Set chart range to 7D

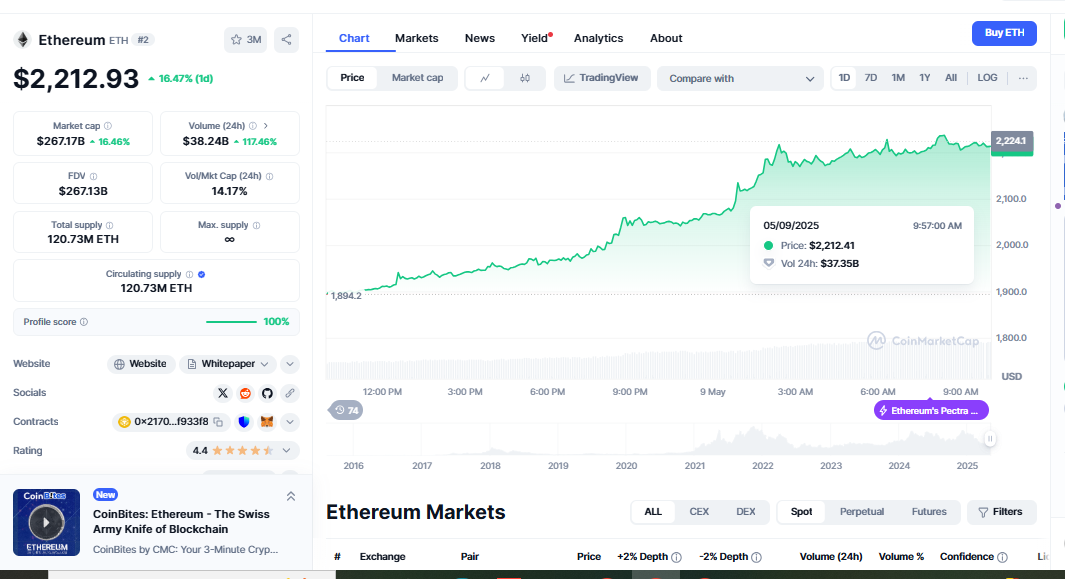[x=871, y=78]
